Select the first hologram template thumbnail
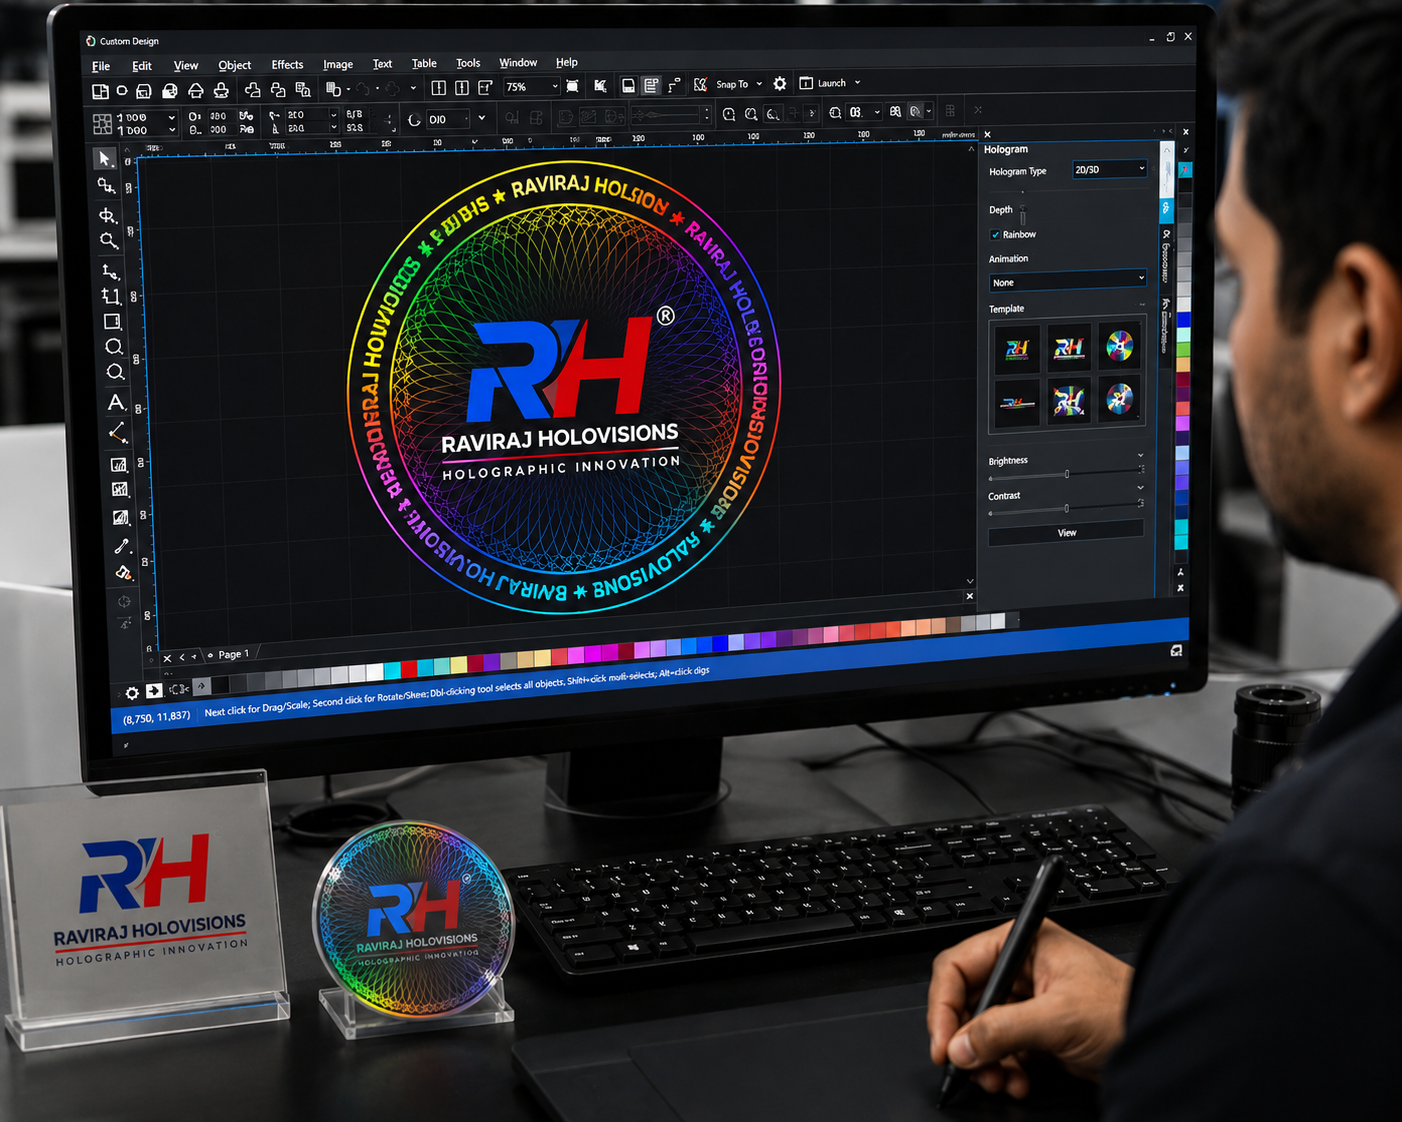The width and height of the screenshot is (1402, 1122). 1017,349
